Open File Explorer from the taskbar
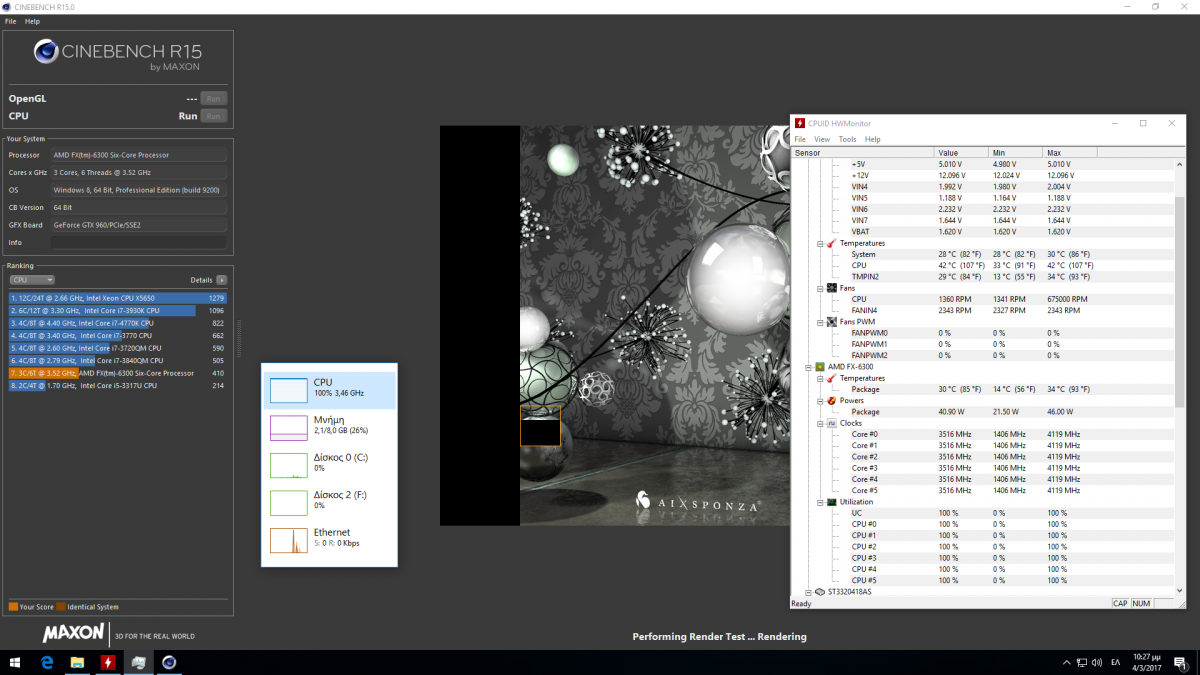 (x=77, y=662)
